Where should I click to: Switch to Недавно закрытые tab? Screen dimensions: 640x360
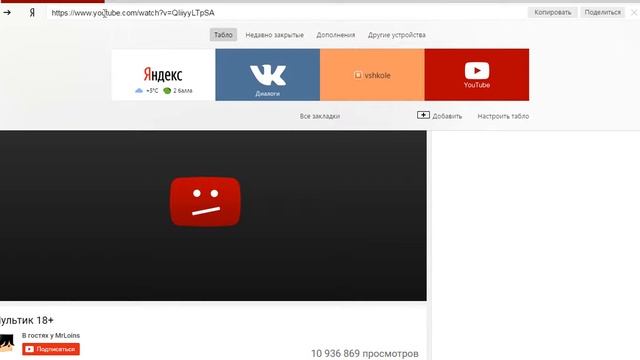pyautogui.click(x=274, y=35)
